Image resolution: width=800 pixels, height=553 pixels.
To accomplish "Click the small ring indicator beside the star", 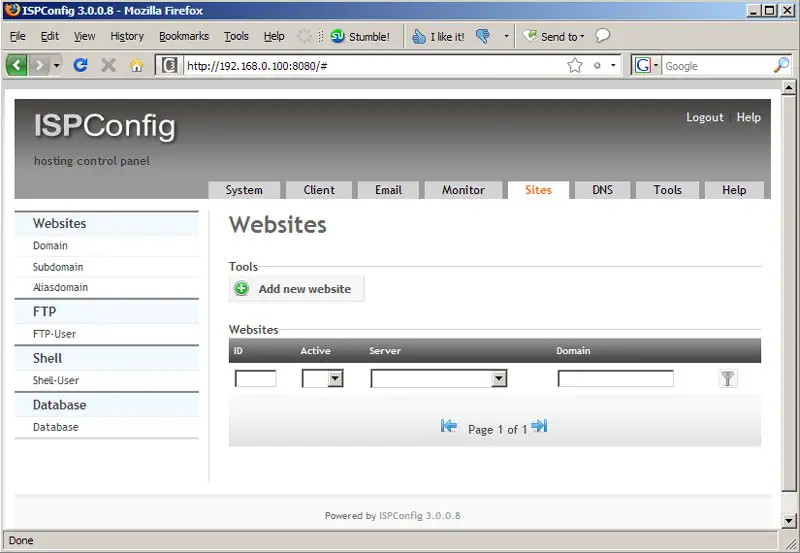I will coord(597,65).
